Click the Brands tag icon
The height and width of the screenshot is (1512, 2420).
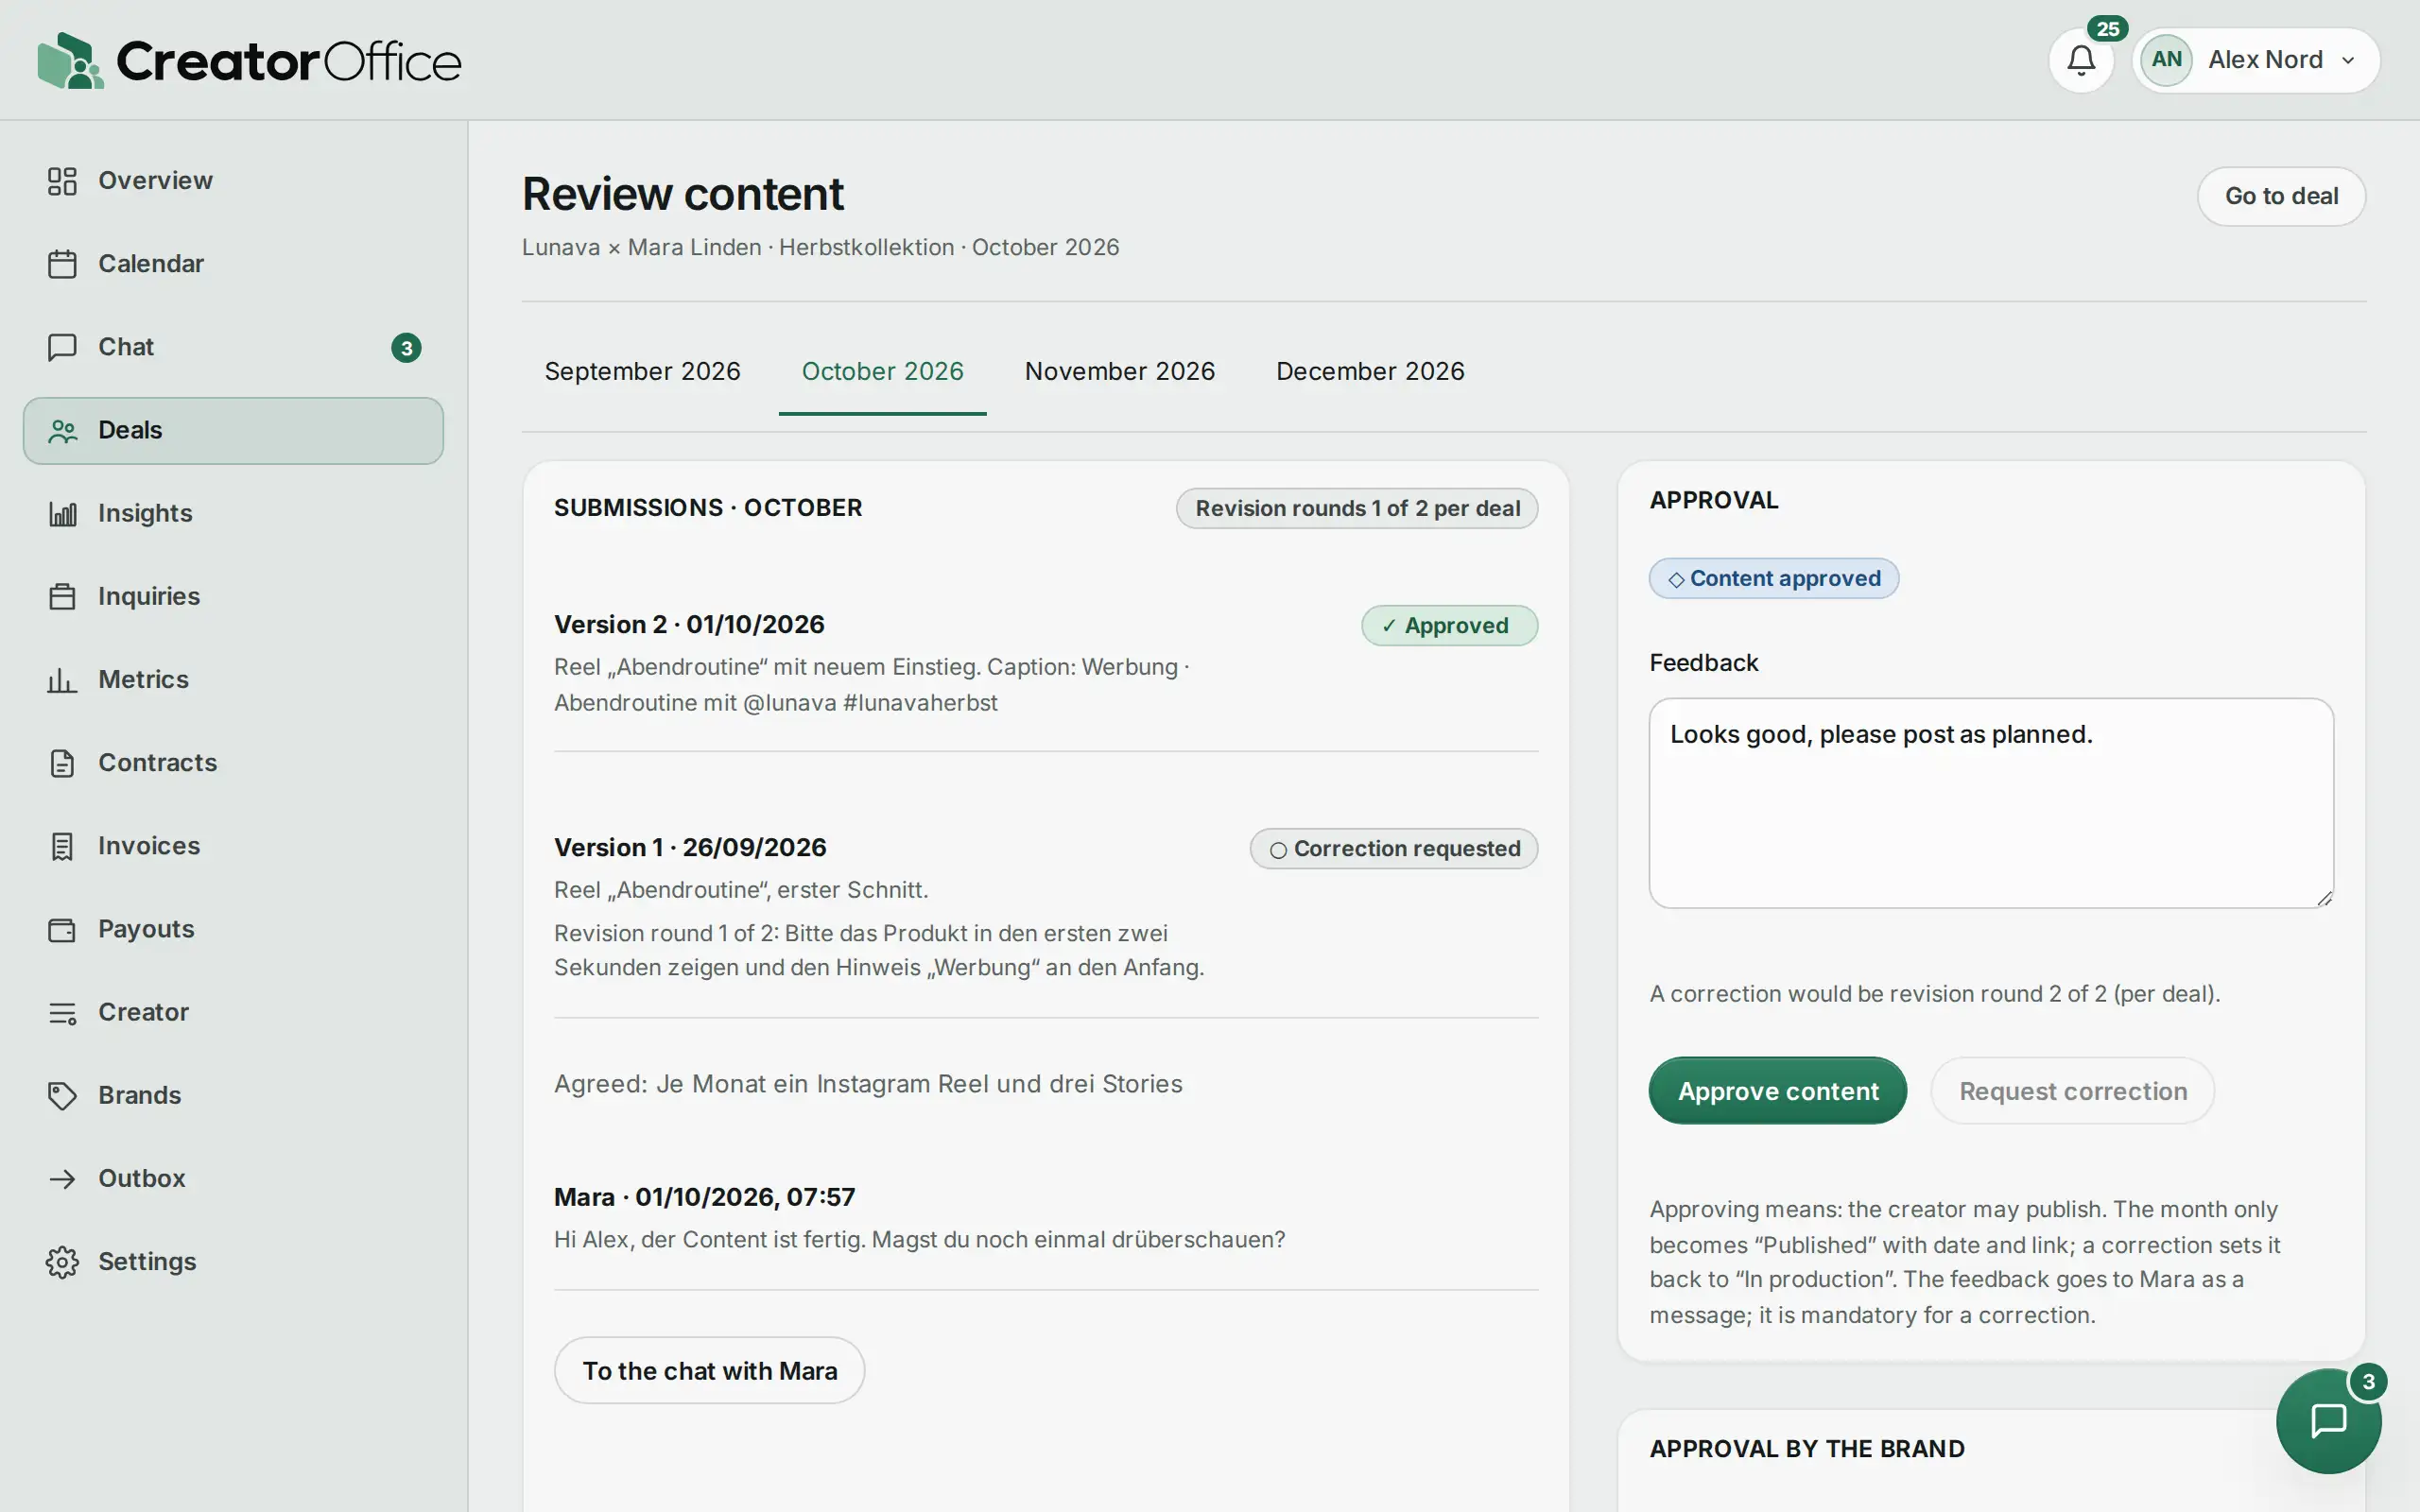pos(62,1096)
